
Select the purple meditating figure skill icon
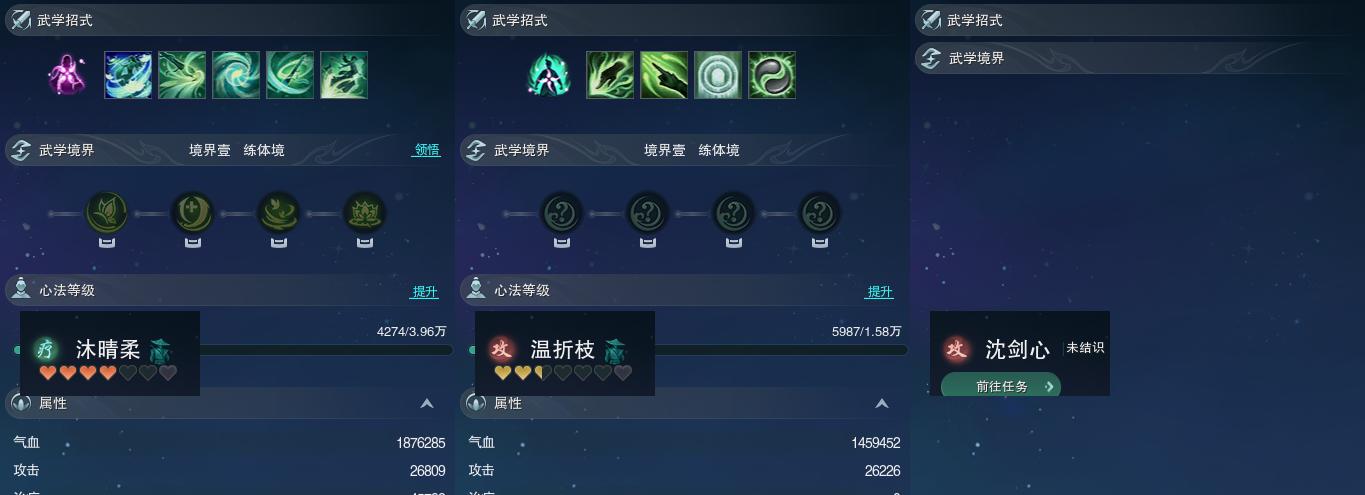pos(67,75)
